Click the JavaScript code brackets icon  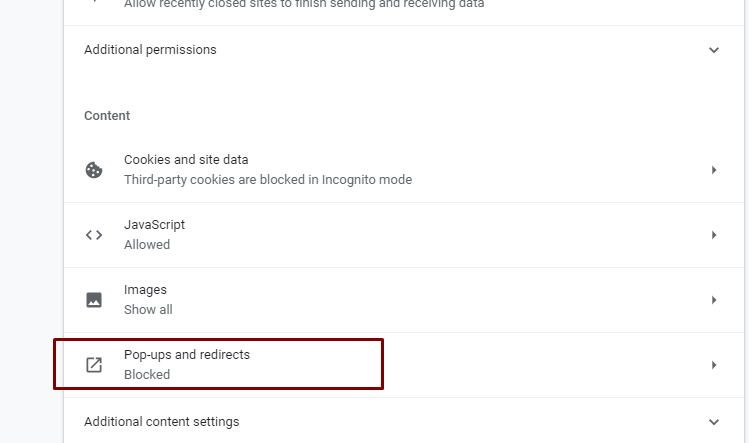[x=94, y=235]
